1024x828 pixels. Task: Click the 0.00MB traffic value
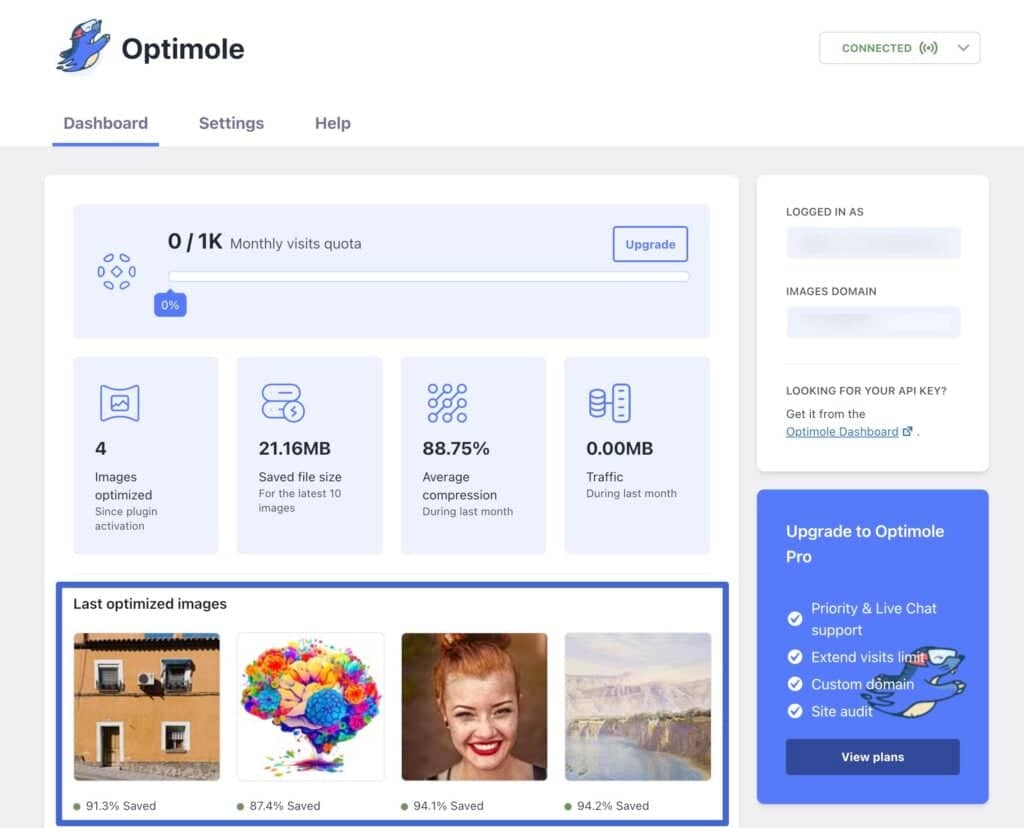pyautogui.click(x=619, y=449)
